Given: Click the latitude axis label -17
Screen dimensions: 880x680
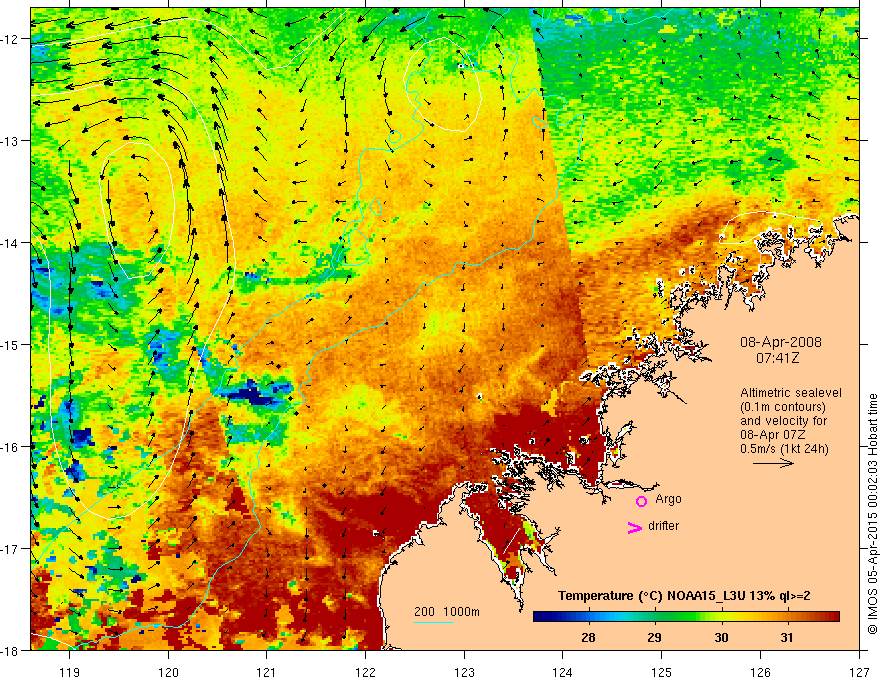Looking at the screenshot, I should pos(10,548).
